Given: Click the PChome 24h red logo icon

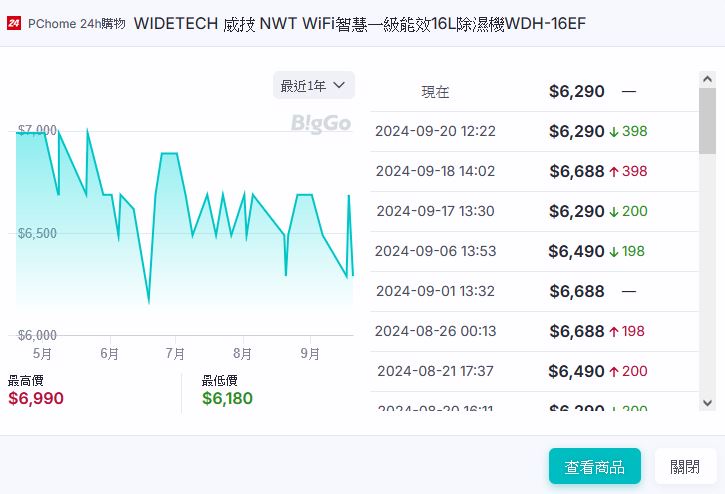Looking at the screenshot, I should point(14,23).
